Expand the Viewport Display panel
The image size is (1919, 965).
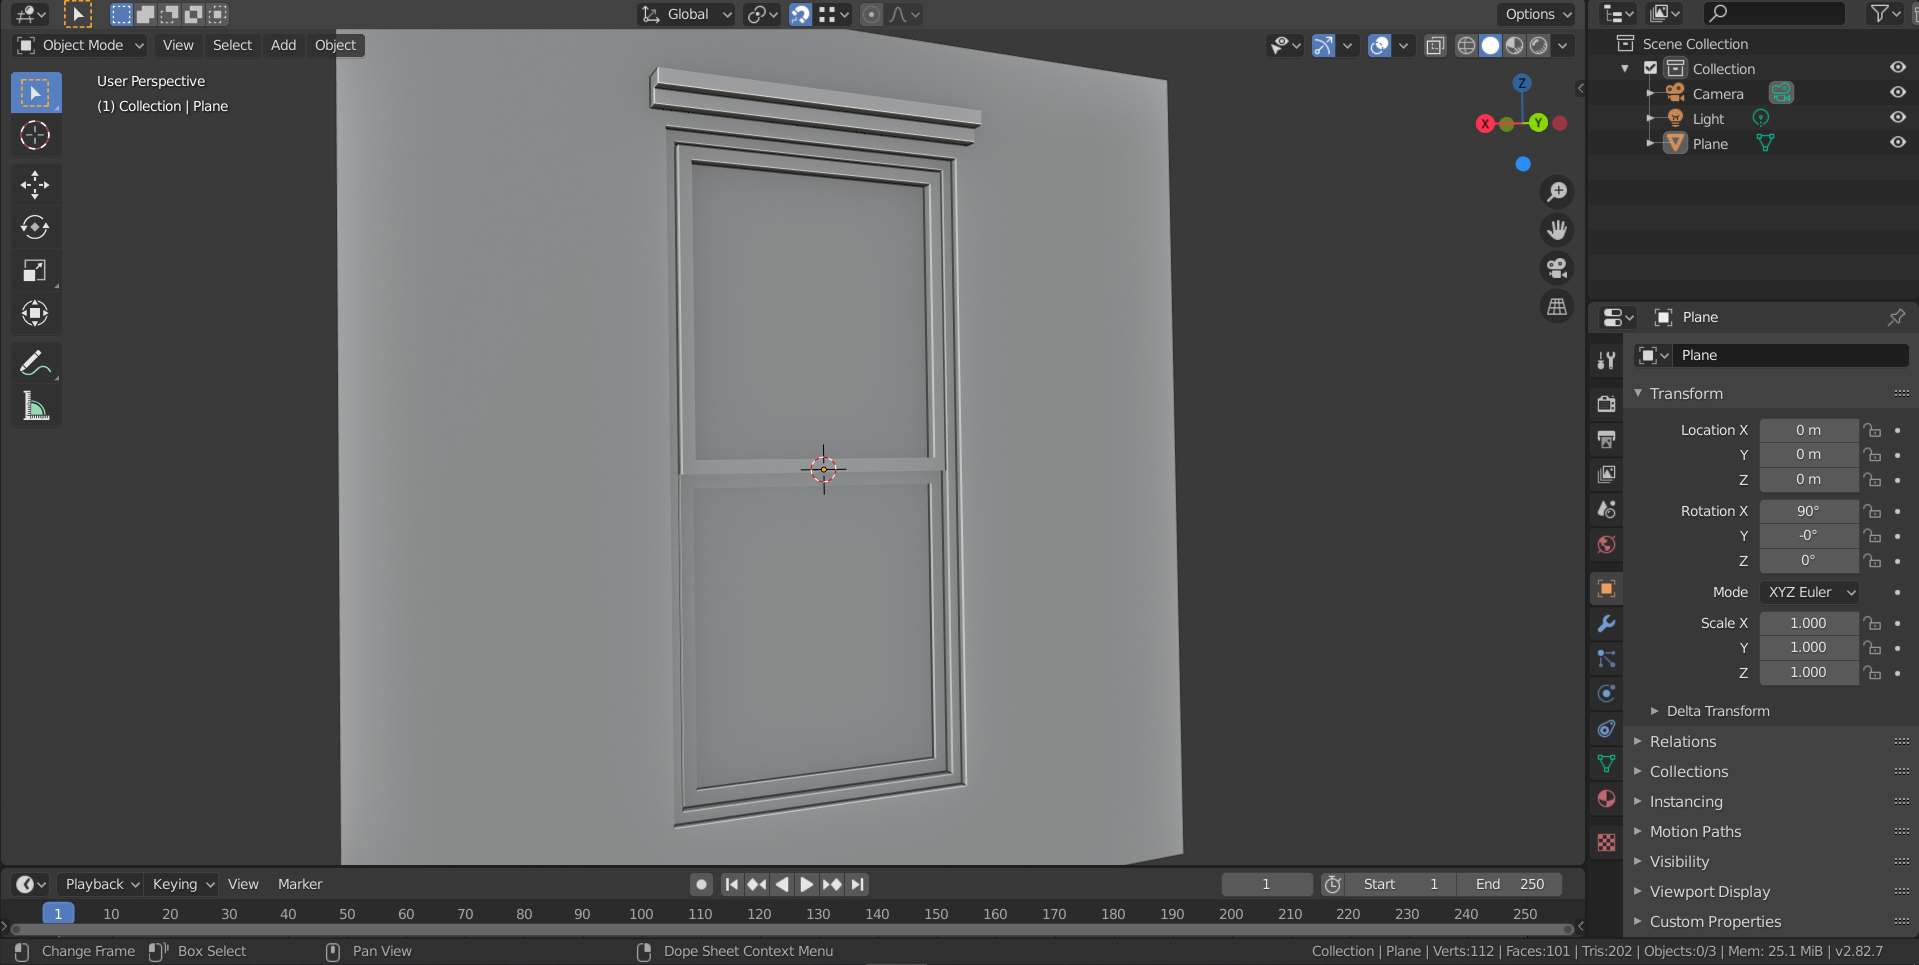click(1710, 892)
